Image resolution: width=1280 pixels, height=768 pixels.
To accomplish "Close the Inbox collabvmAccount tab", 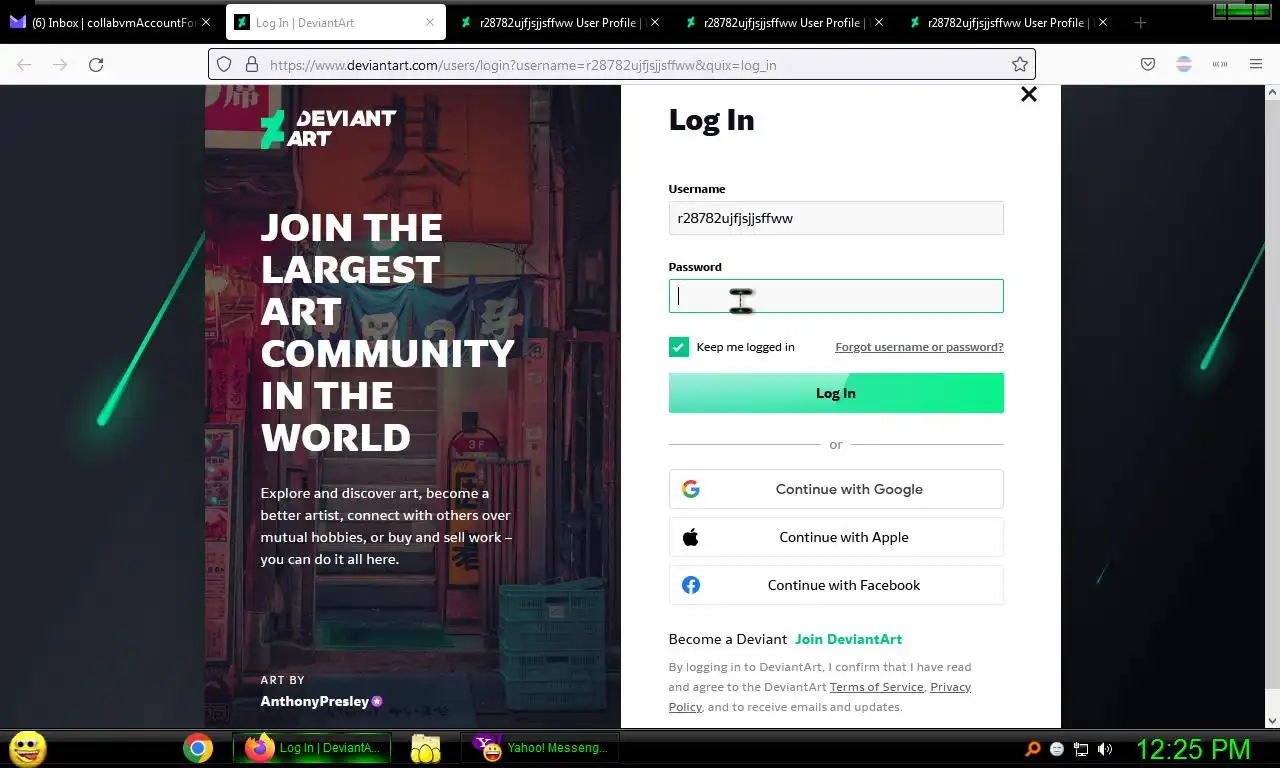I will (x=206, y=22).
